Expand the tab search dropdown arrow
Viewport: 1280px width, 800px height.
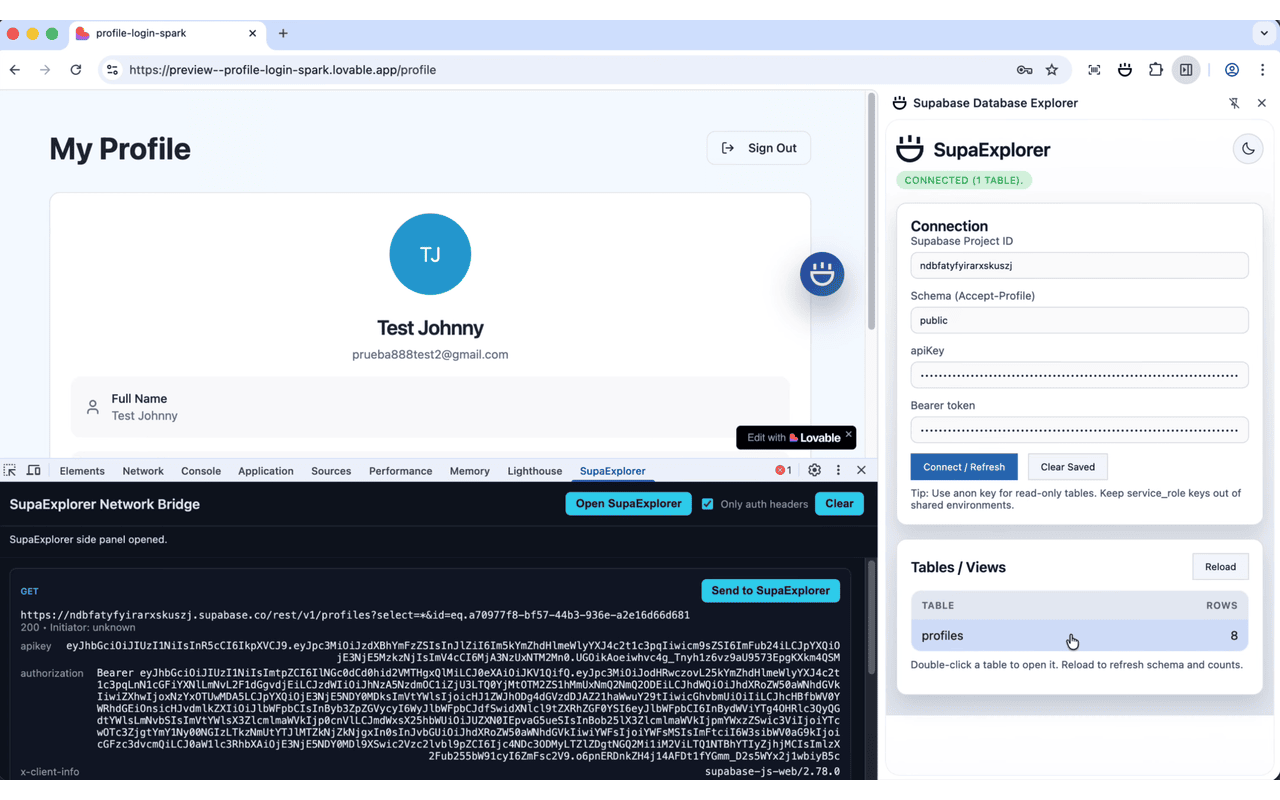(1264, 33)
